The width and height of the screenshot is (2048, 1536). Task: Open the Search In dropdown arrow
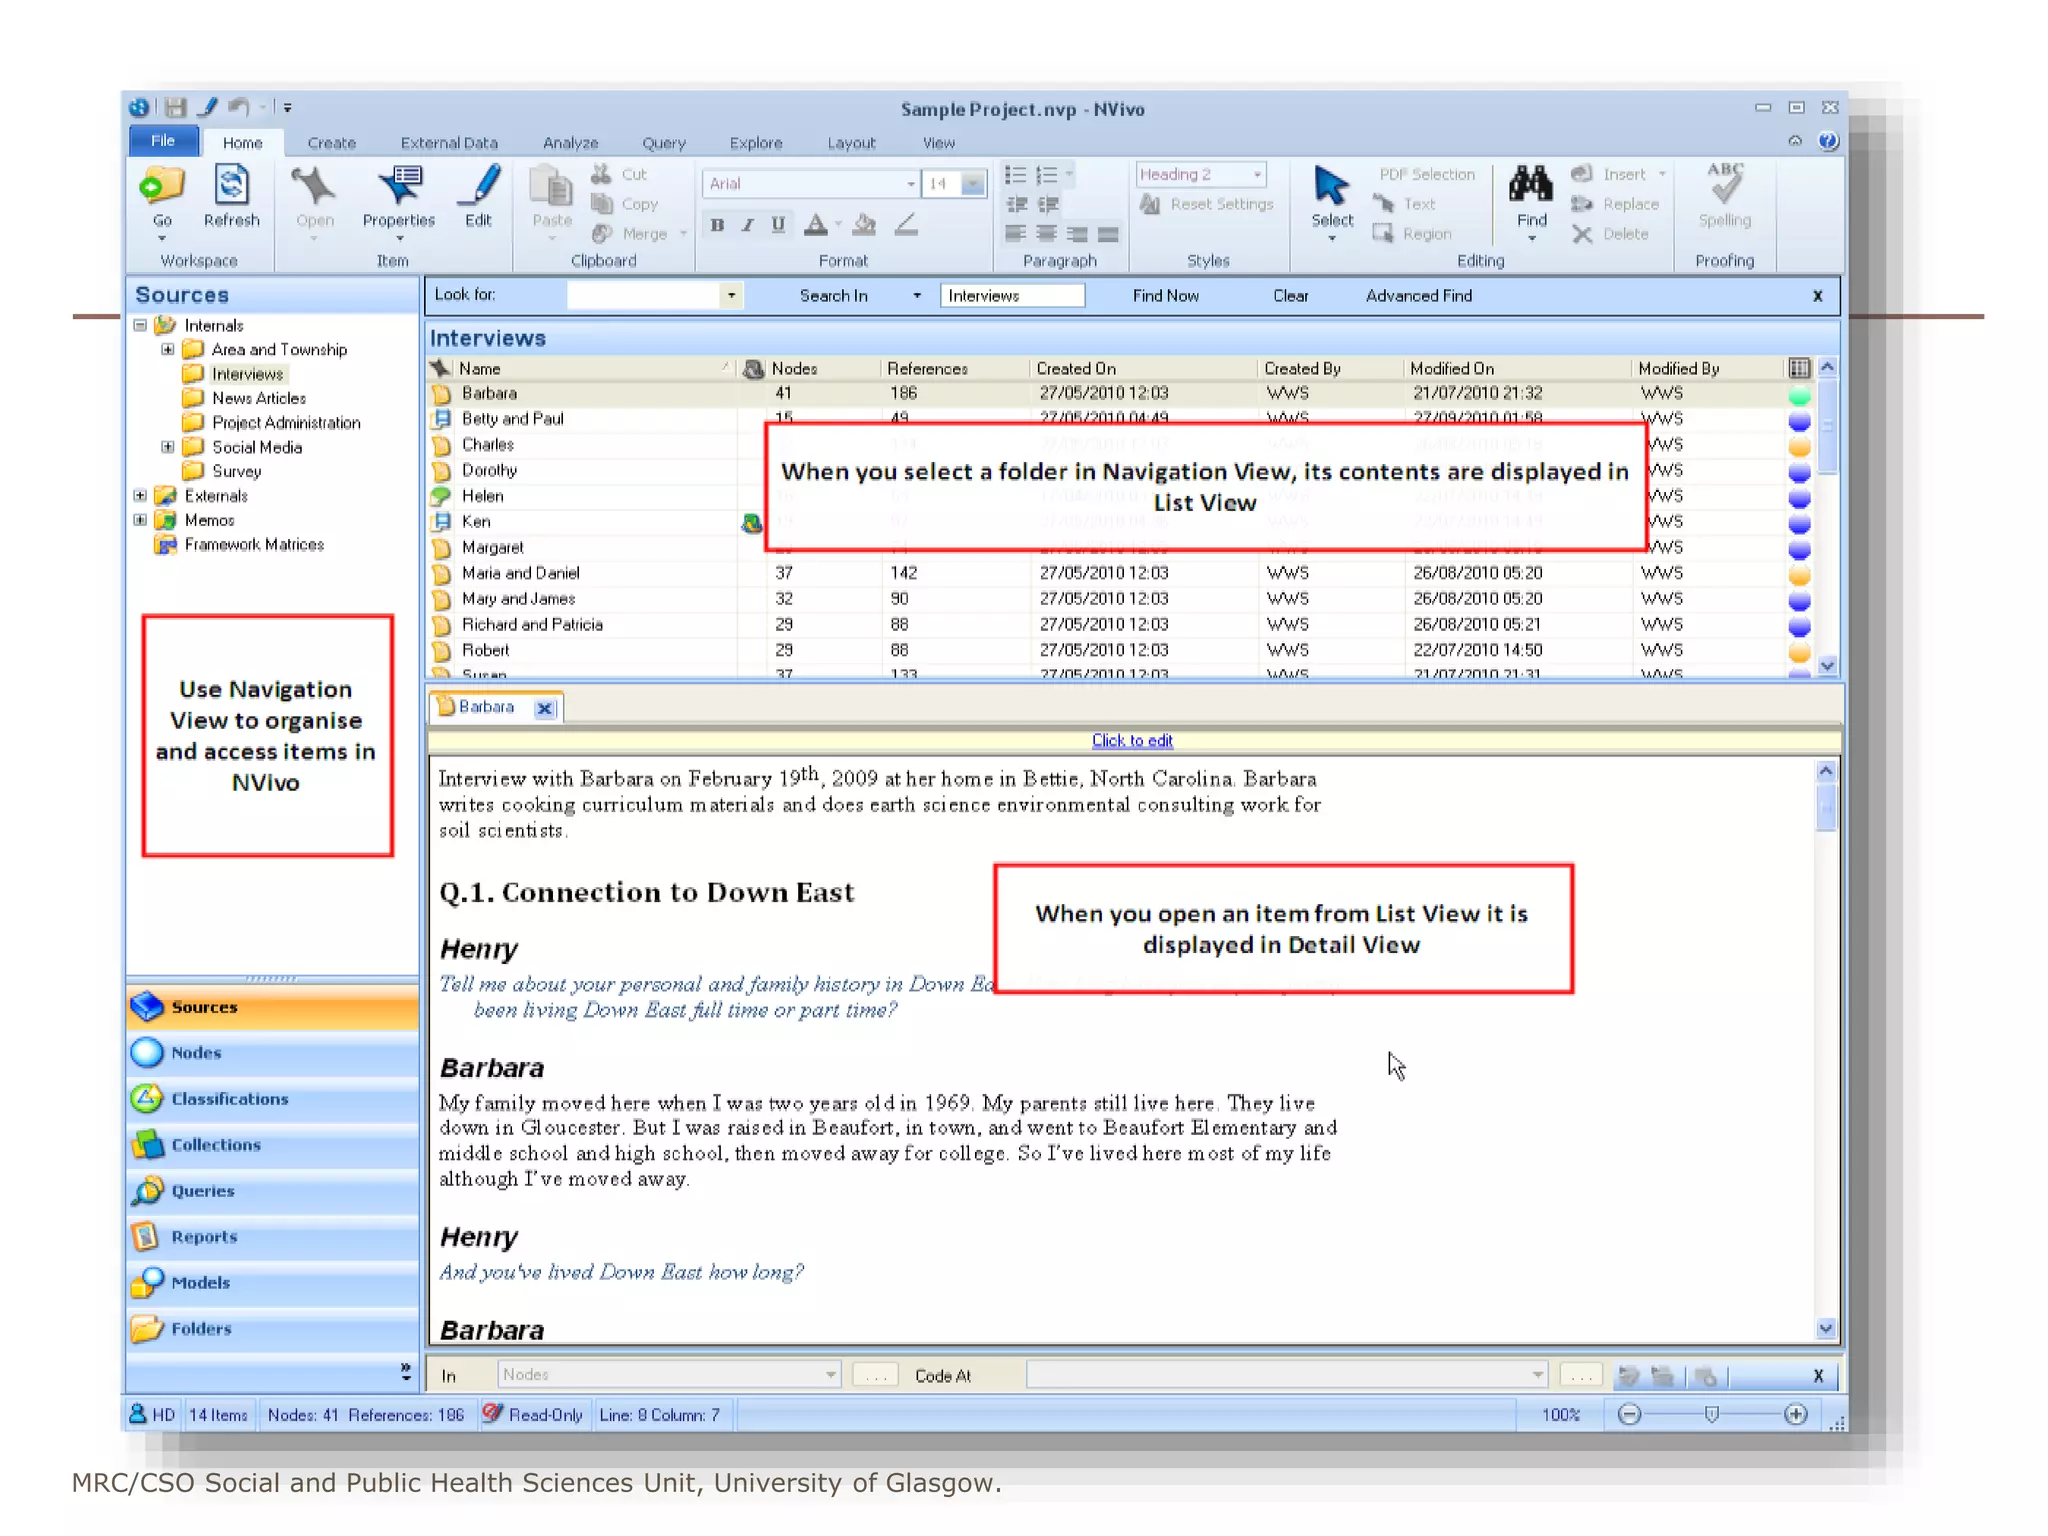[x=916, y=296]
